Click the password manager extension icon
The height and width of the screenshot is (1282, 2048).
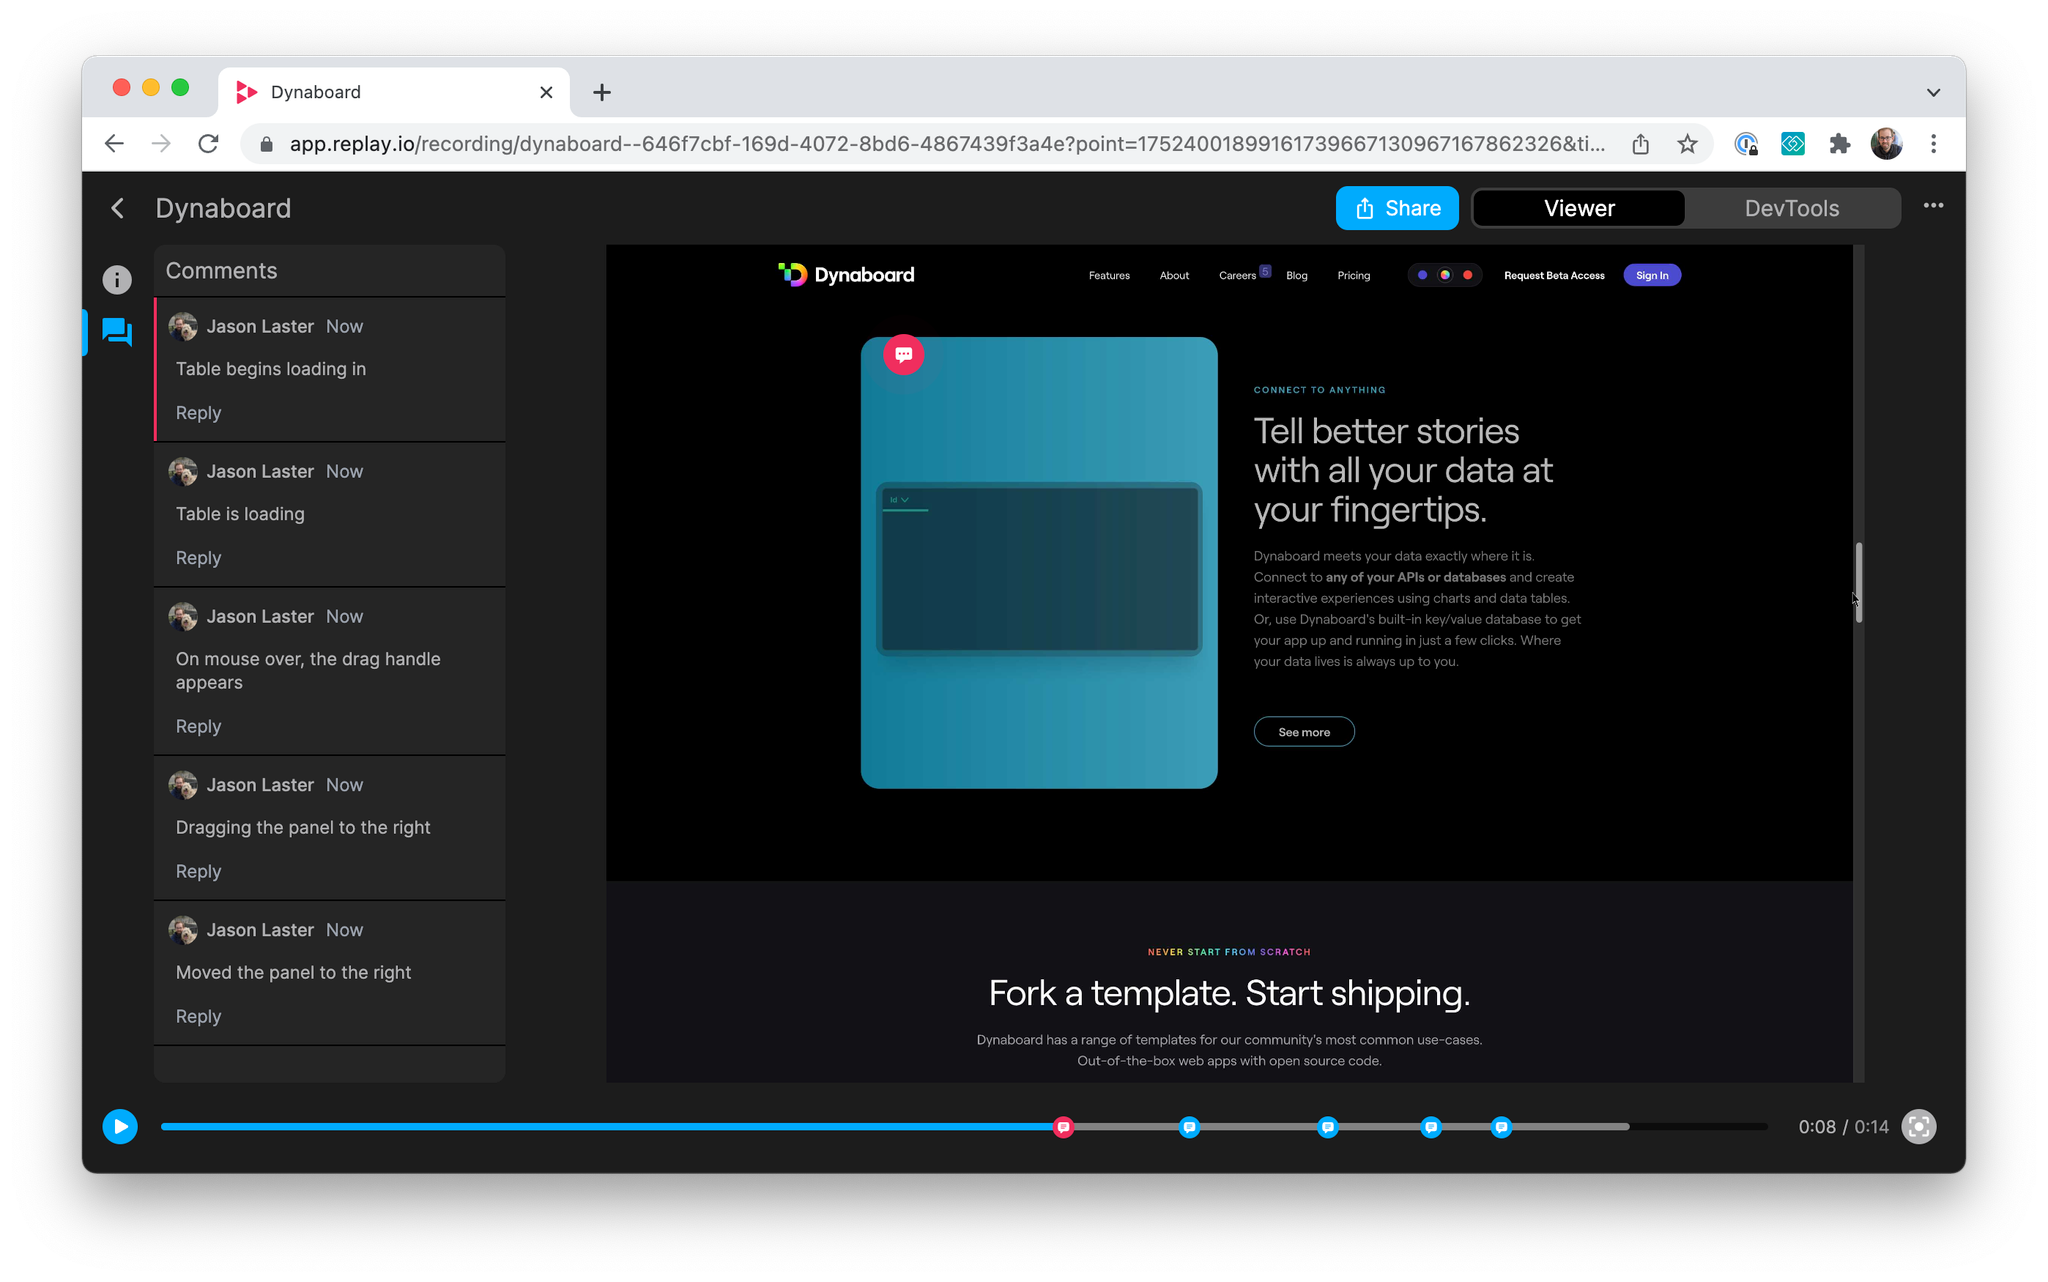pos(1746,144)
